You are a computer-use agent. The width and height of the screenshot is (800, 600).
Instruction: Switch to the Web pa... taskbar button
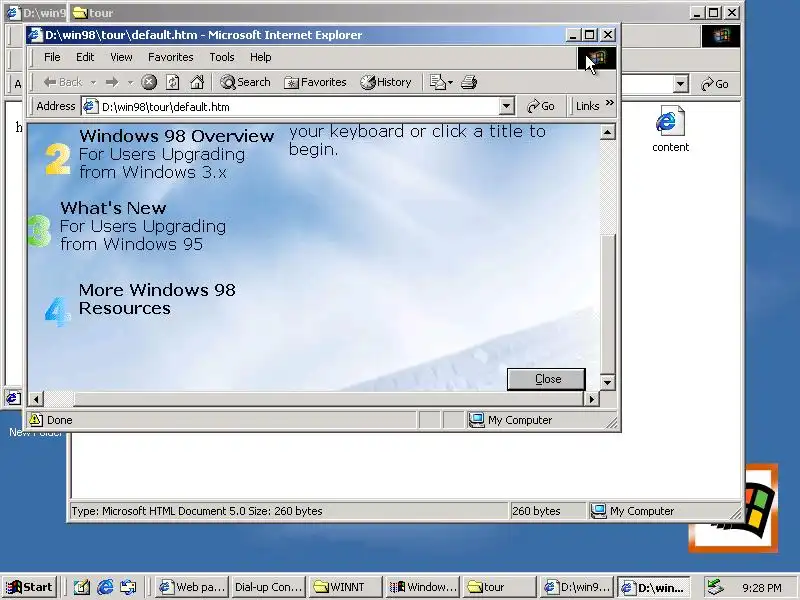(x=191, y=587)
